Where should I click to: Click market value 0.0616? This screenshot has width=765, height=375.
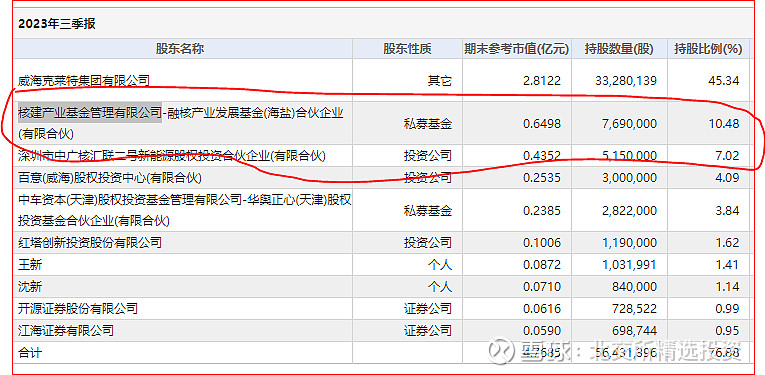542,308
